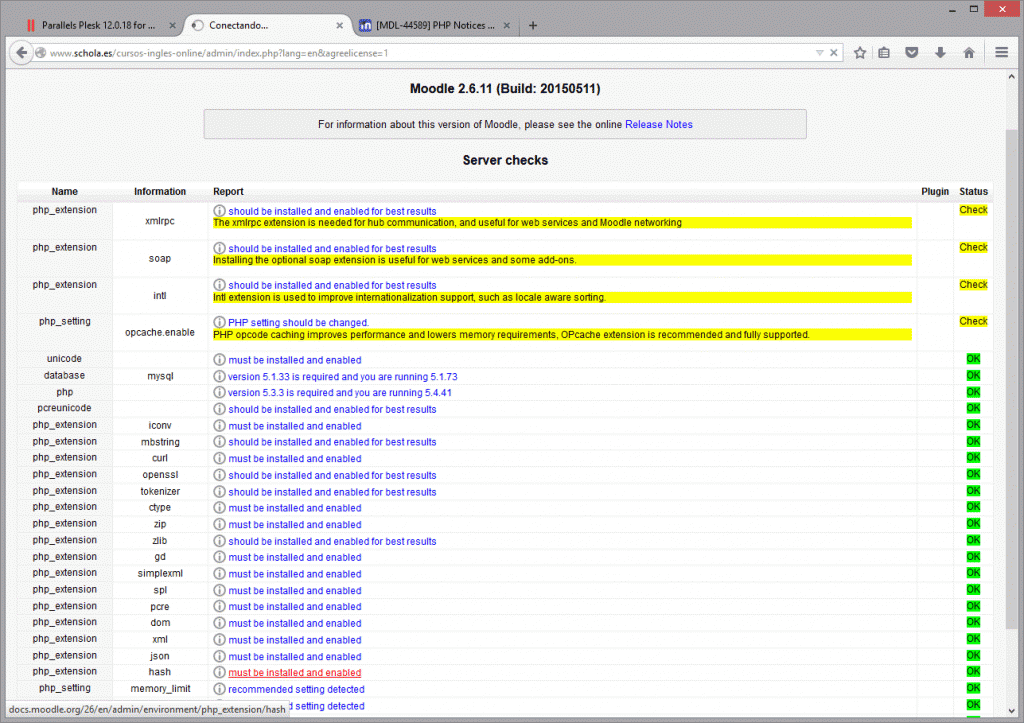Click the green OK status for hash
Image resolution: width=1024 pixels, height=723 pixels.
click(973, 671)
